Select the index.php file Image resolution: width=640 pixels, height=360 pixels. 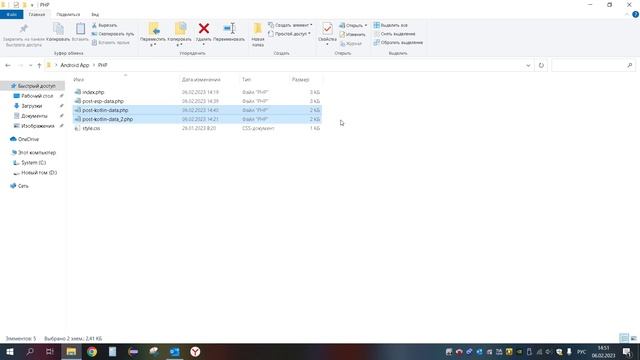93,92
